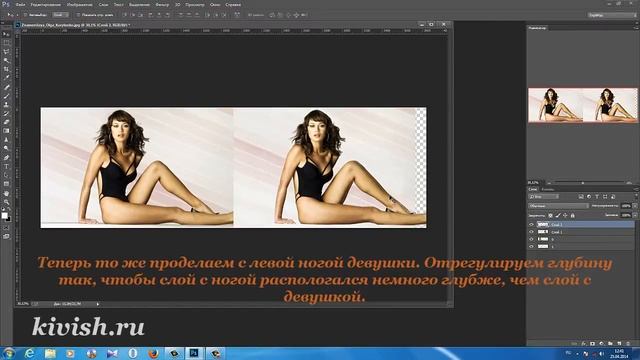
Task: Click Navigator zoom in button
Action: [629, 183]
